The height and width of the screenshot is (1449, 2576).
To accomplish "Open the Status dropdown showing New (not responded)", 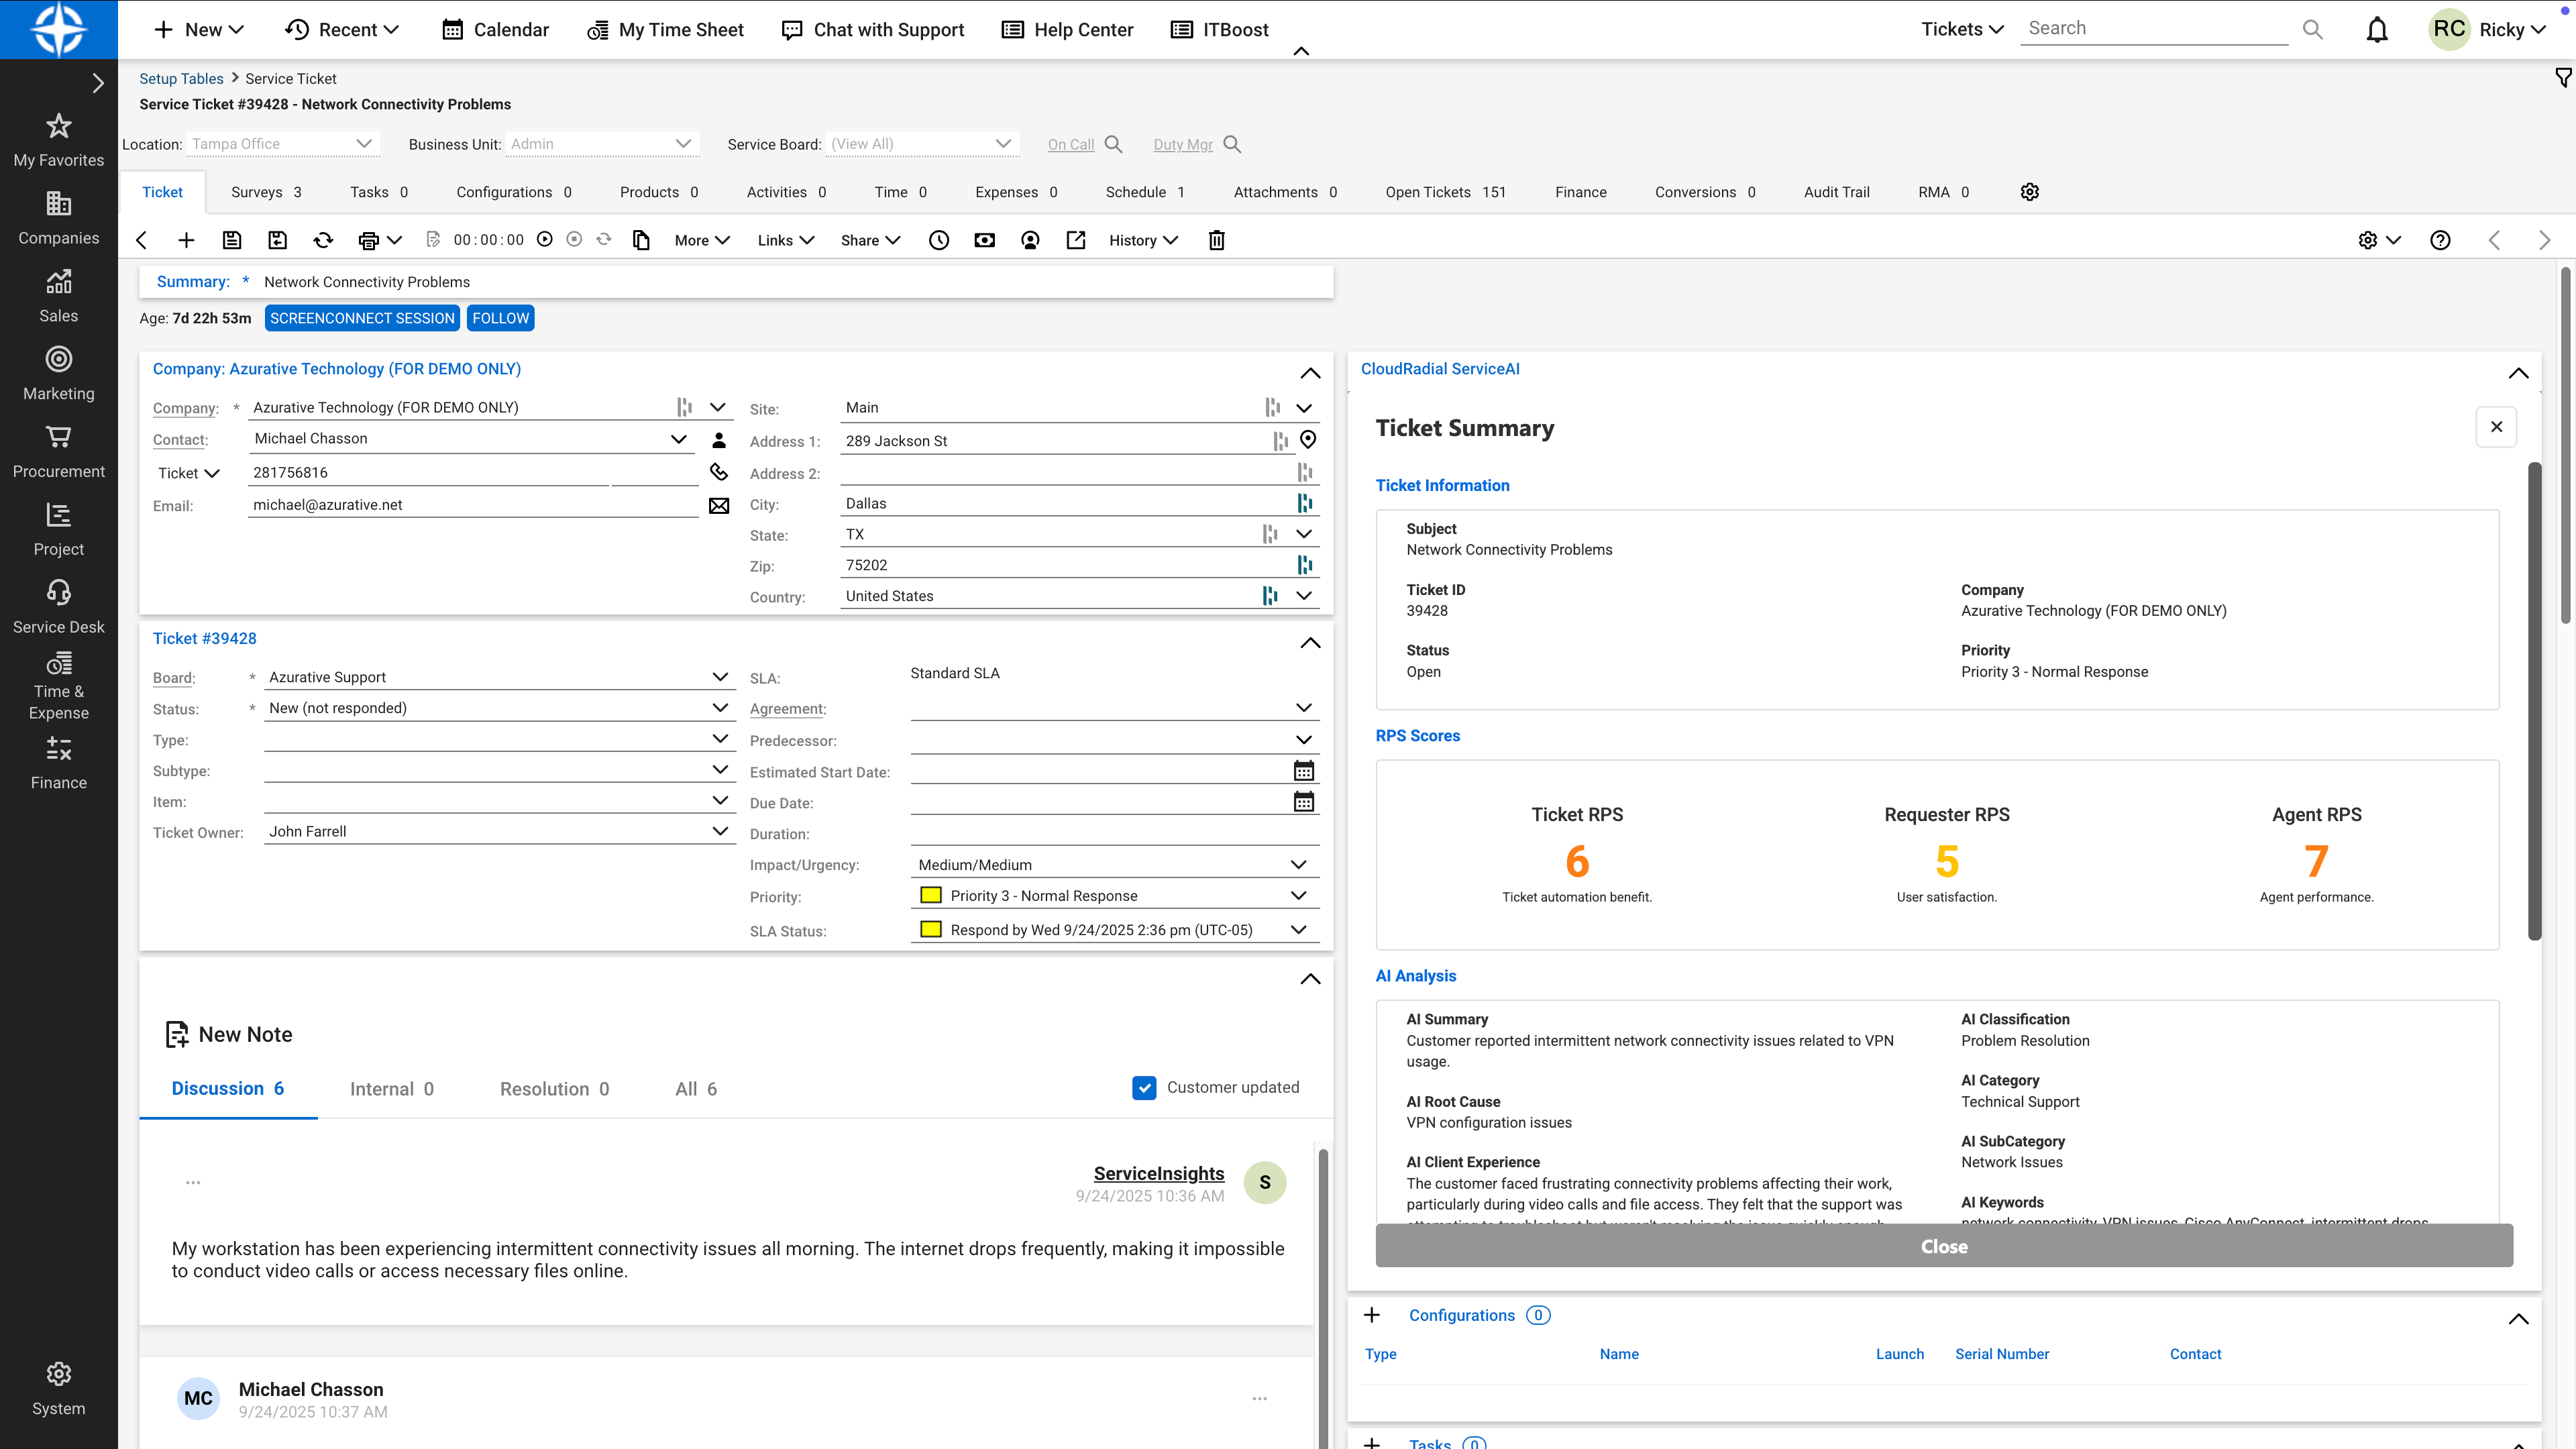I will point(720,708).
